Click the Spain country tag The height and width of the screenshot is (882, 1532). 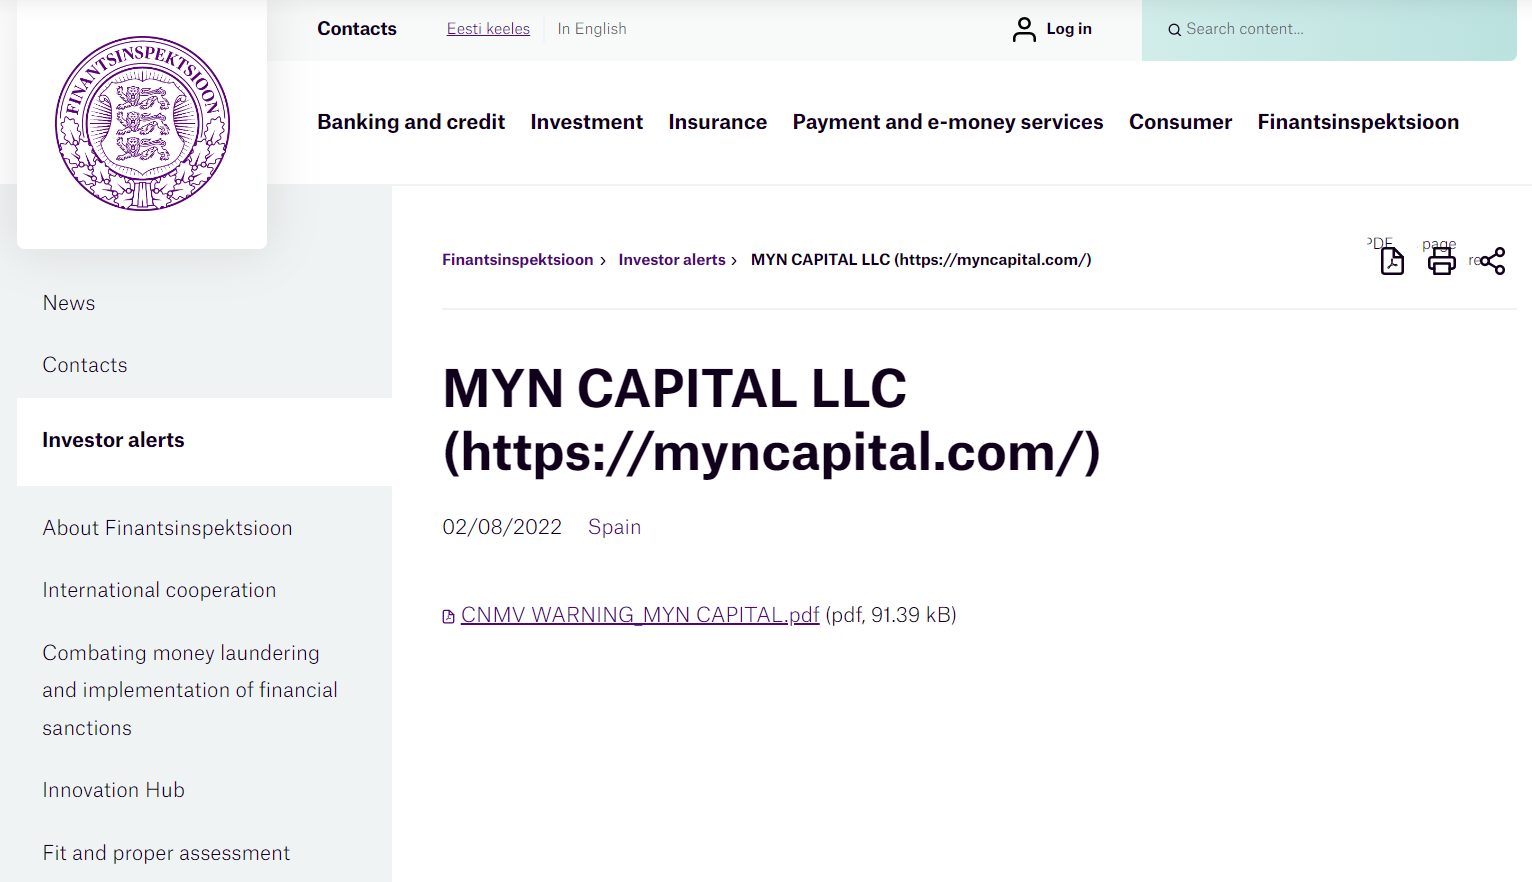click(x=614, y=527)
